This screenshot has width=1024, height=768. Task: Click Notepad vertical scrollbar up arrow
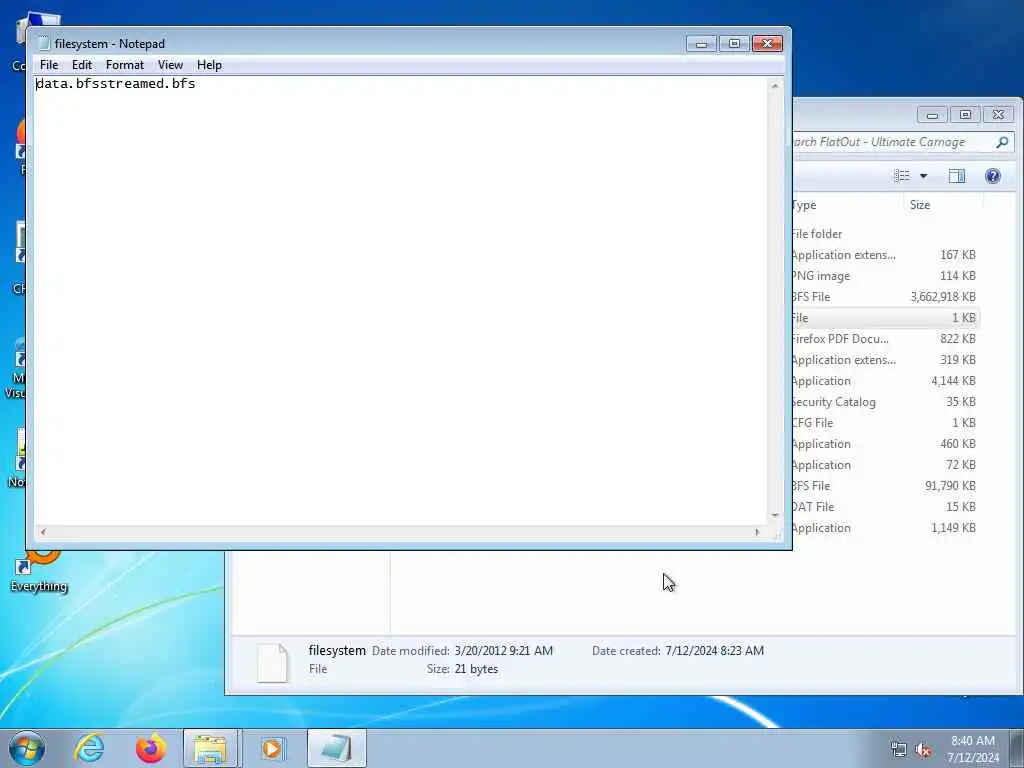(x=775, y=86)
